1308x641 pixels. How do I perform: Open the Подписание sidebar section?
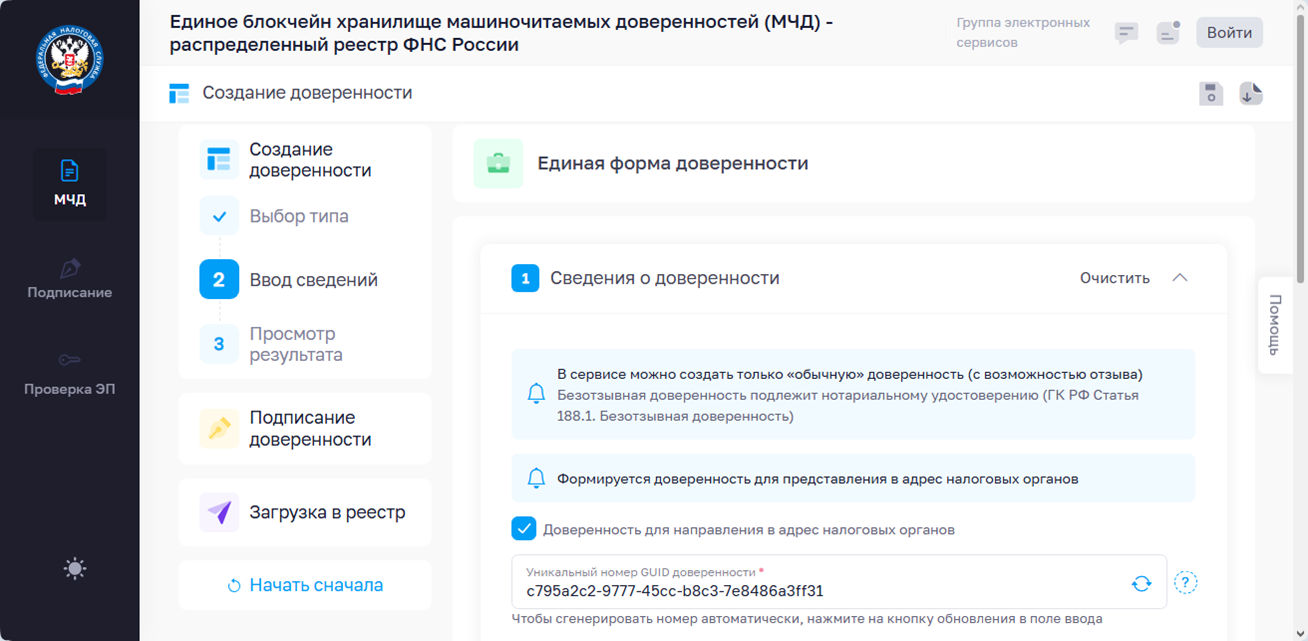pyautogui.click(x=69, y=280)
